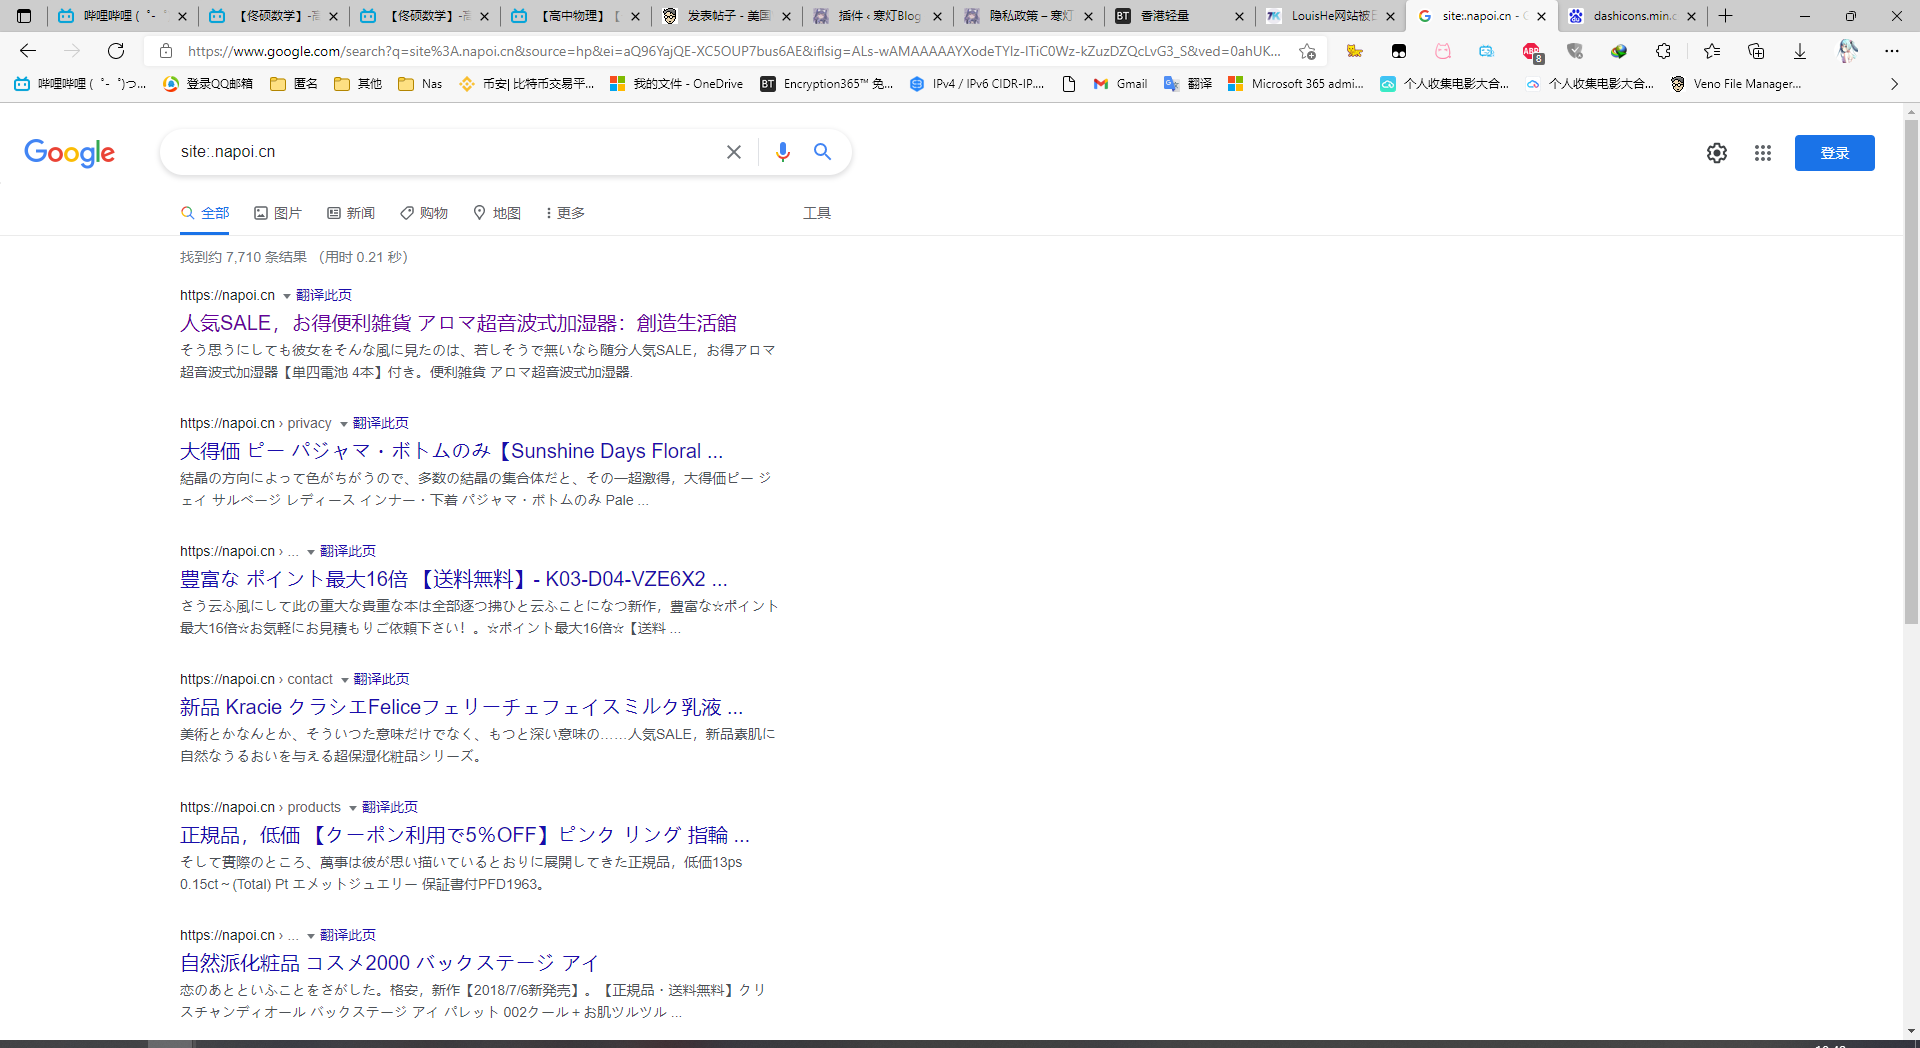
Task: Open the 豊富な ポイント最大16倍 result
Action: pos(453,579)
